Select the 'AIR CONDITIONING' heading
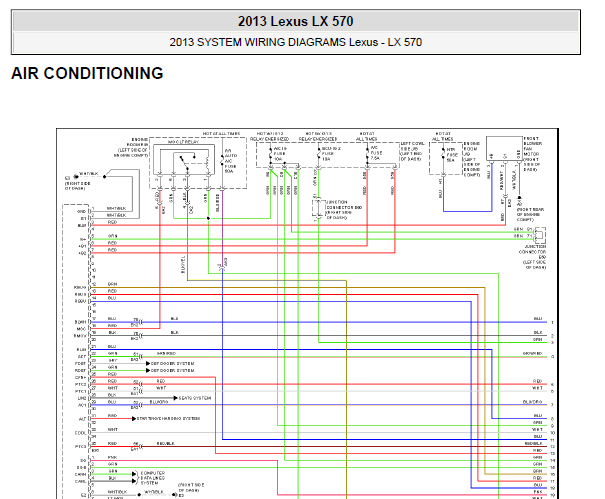This screenshot has height=499, width=605. (x=87, y=73)
